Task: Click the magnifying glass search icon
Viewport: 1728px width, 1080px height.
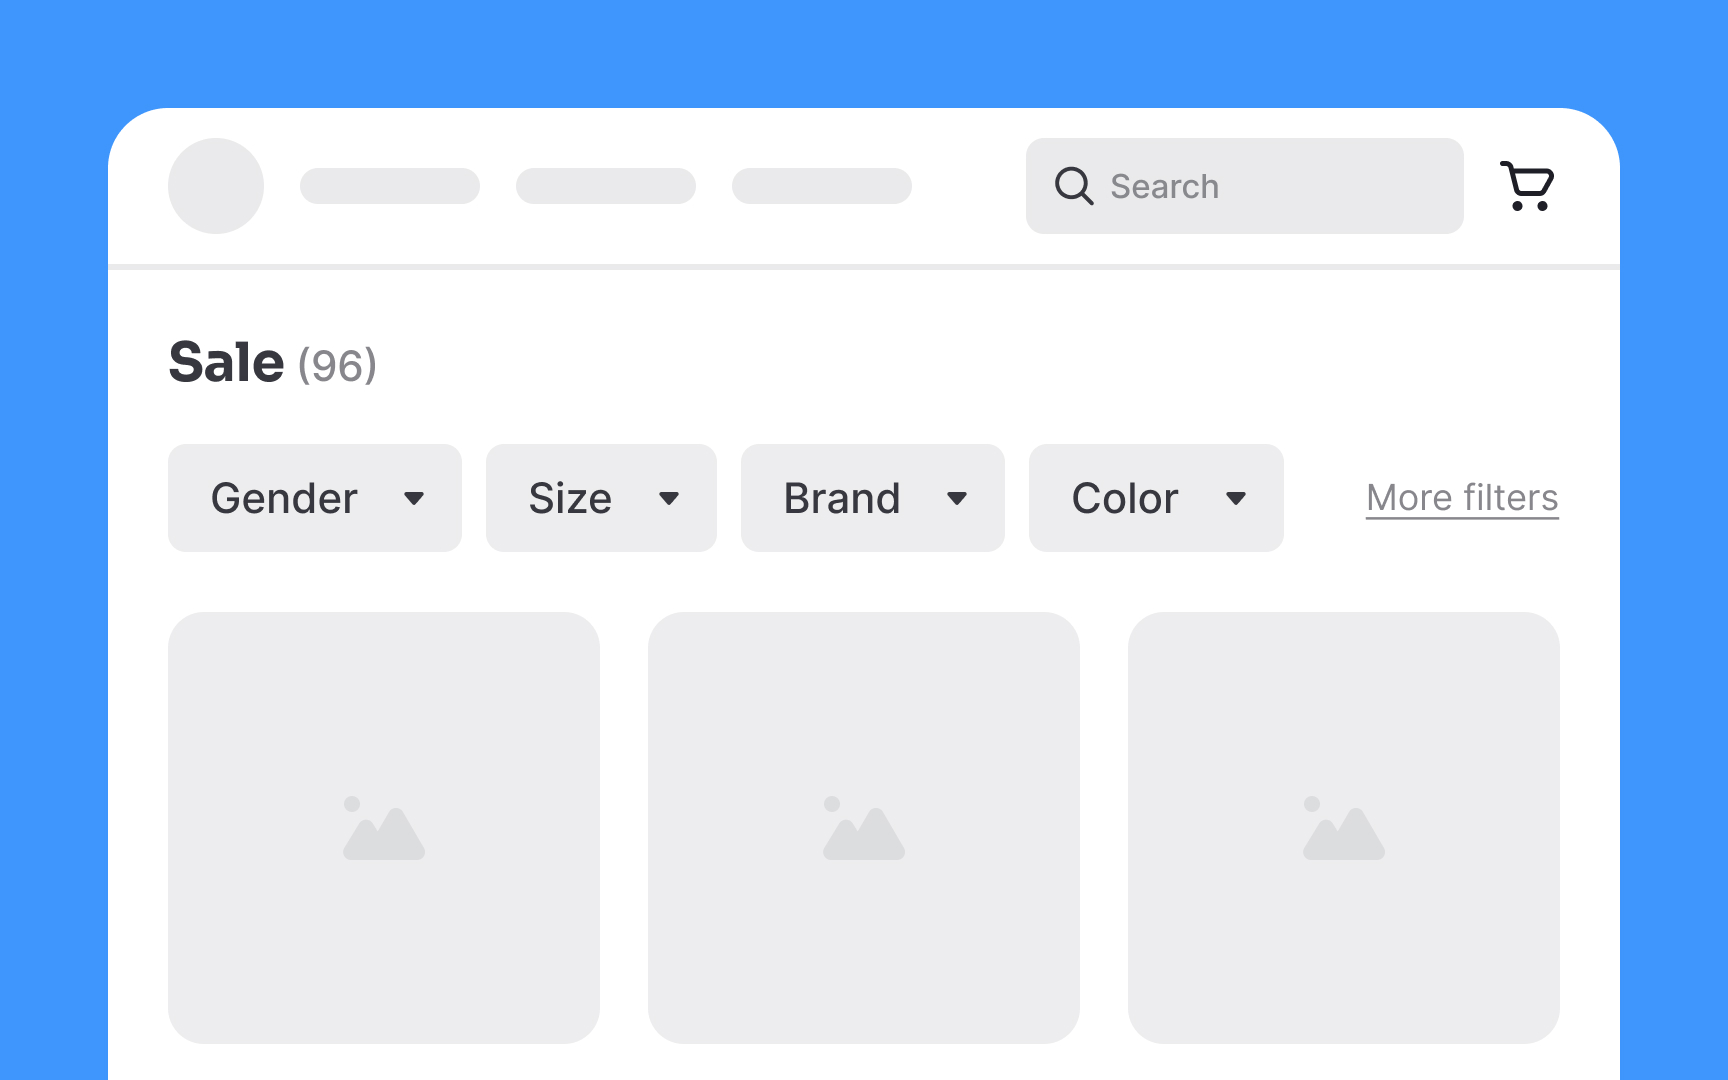Action: pyautogui.click(x=1073, y=186)
